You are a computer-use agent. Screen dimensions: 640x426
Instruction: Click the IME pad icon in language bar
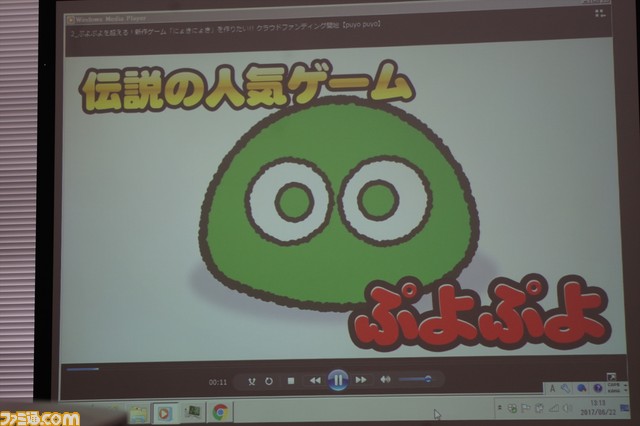coord(582,388)
